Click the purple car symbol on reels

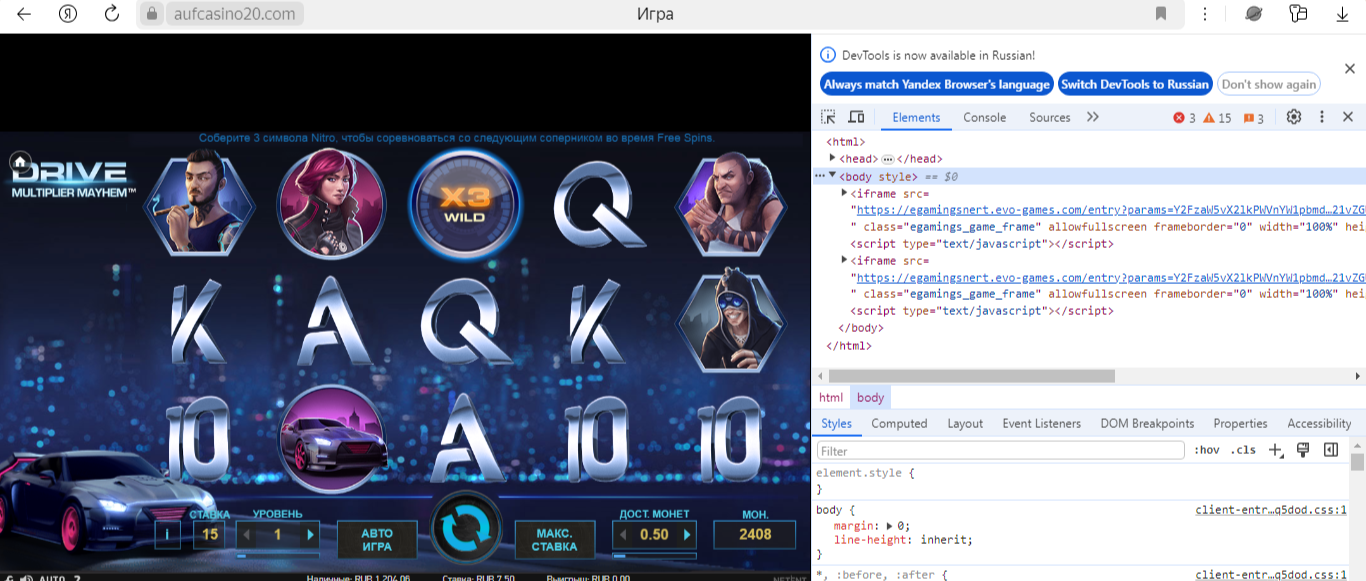pos(331,440)
